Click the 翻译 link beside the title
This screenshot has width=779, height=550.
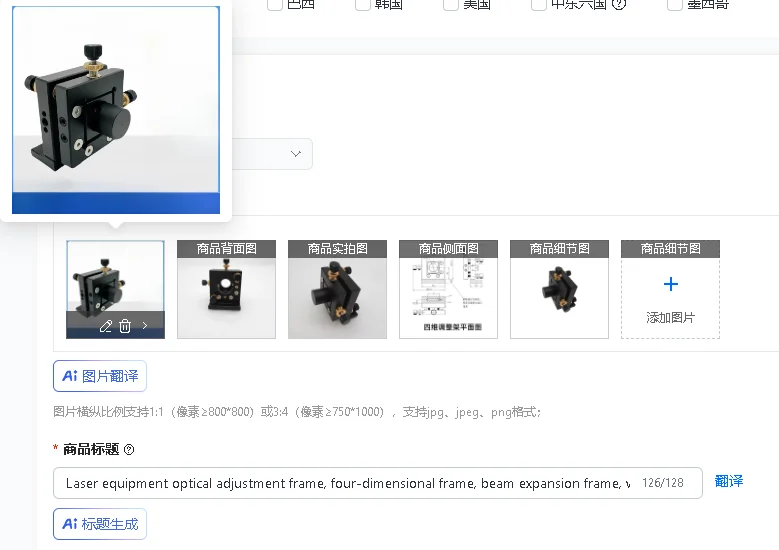[729, 481]
